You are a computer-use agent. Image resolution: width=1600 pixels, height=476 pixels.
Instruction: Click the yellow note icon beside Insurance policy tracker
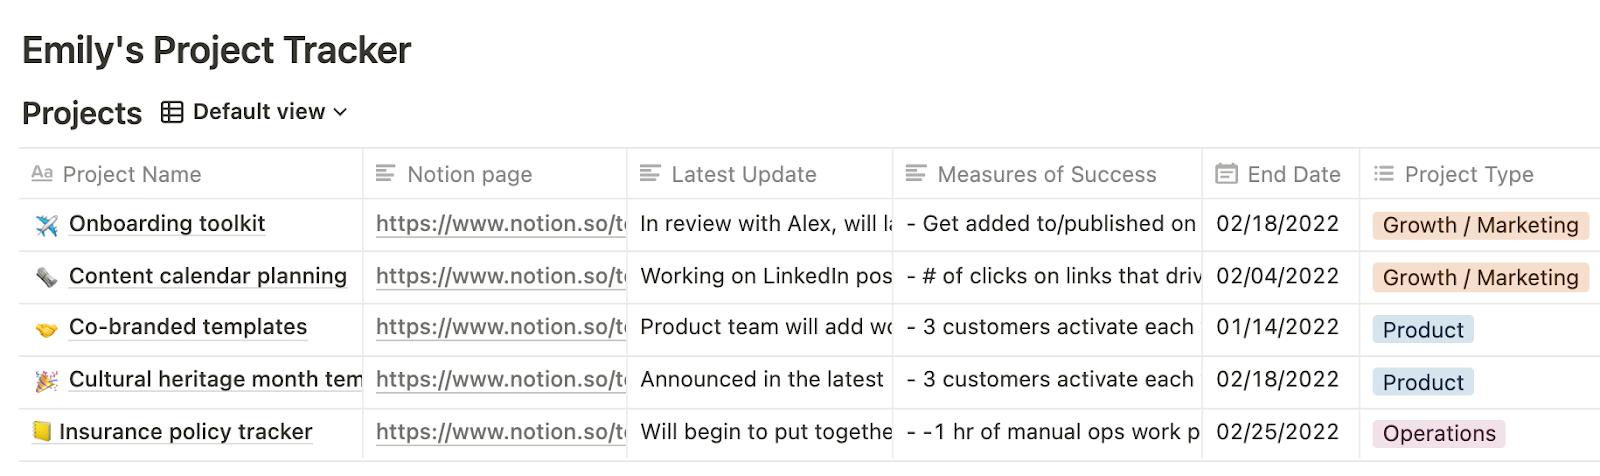42,432
